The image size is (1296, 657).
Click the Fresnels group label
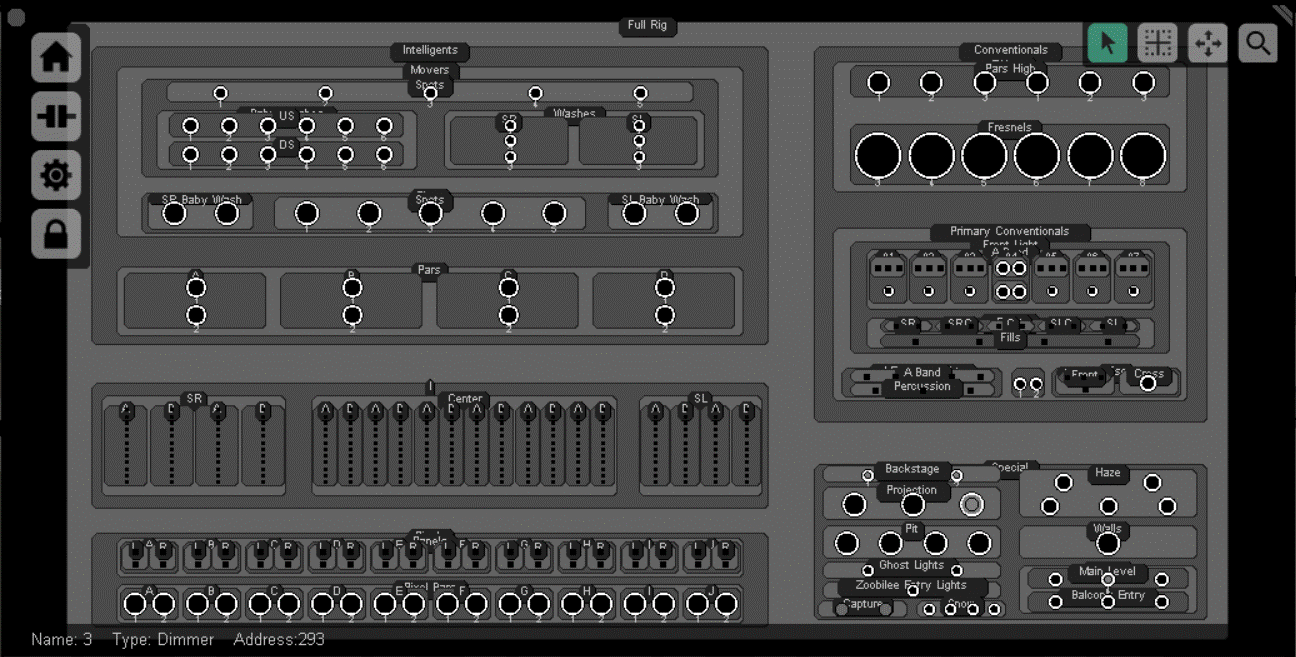(1009, 127)
